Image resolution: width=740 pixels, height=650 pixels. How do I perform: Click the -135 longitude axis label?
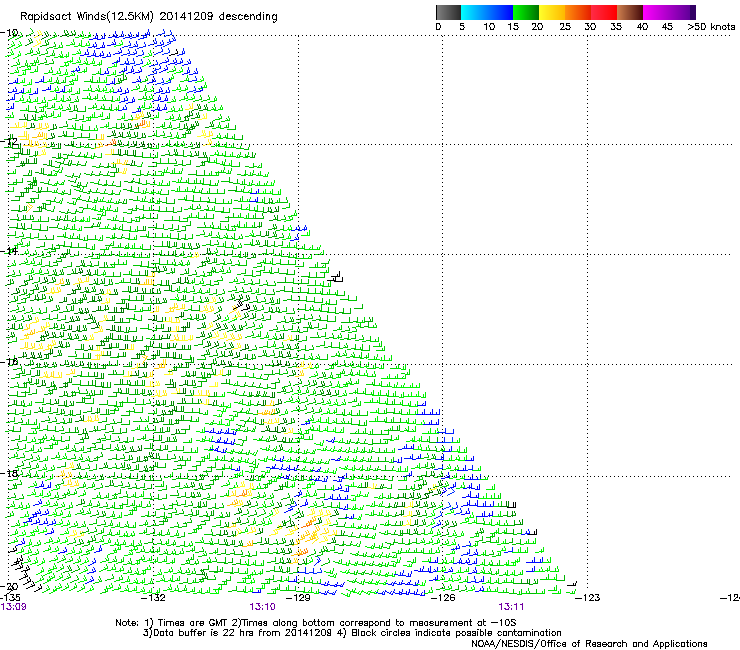pos(10,598)
